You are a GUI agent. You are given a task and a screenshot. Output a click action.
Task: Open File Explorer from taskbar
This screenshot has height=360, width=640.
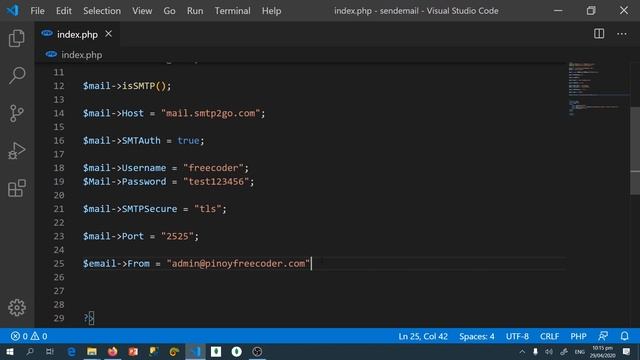tap(92, 351)
